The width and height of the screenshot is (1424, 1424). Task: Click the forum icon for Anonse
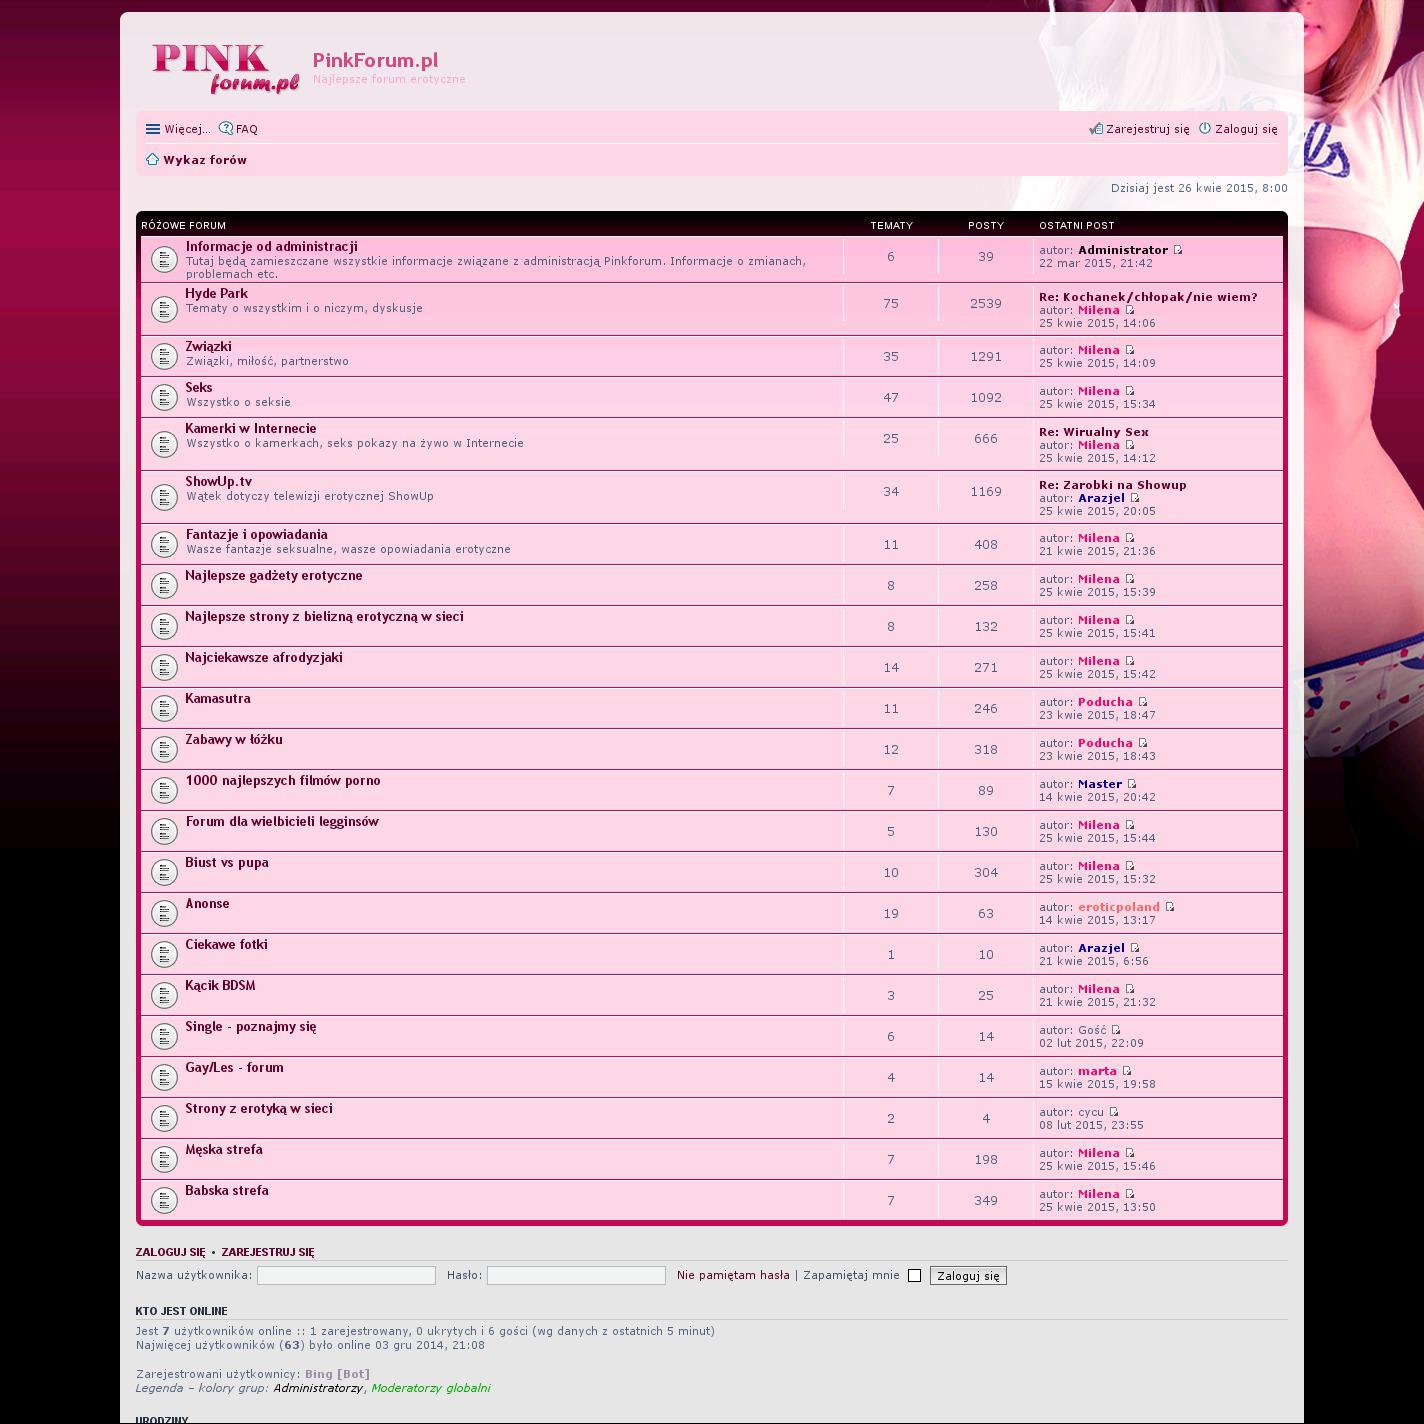164,913
